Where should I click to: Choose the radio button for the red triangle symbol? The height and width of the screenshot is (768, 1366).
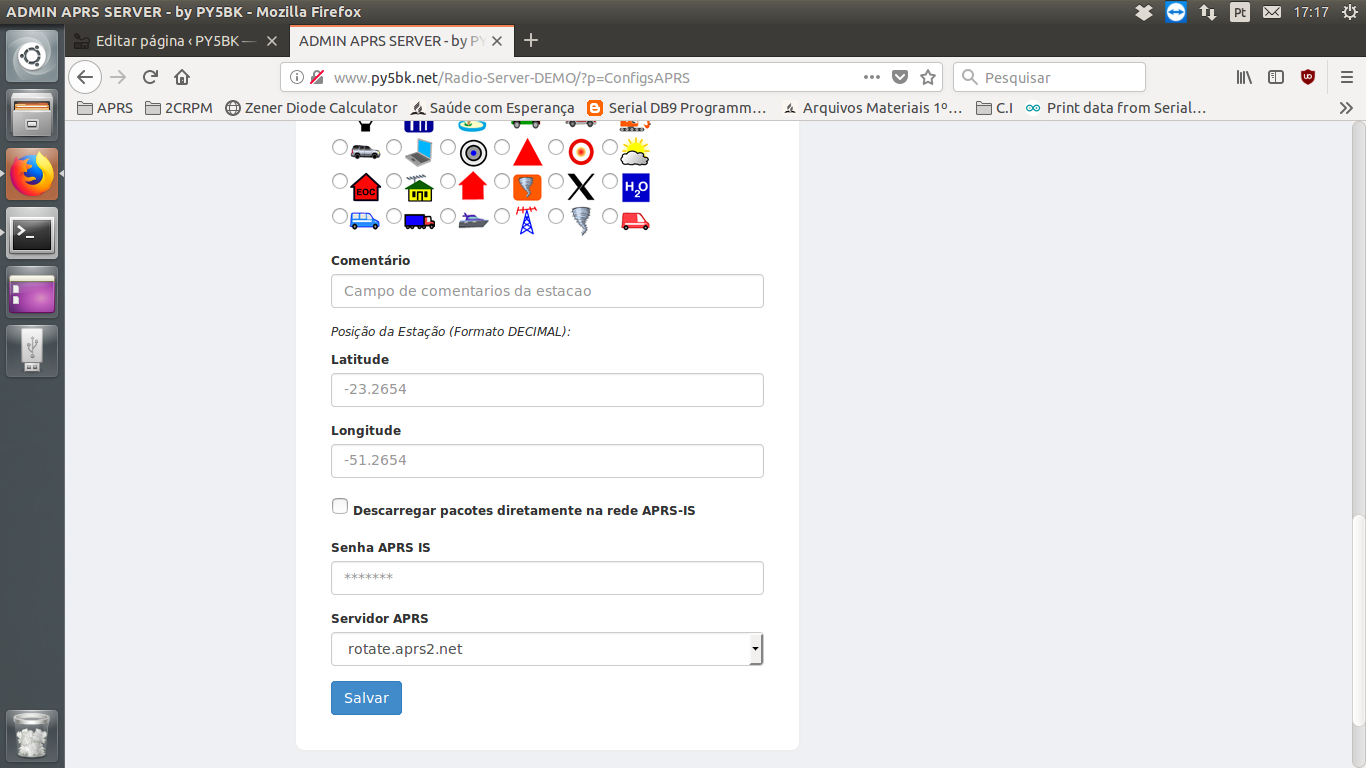[x=502, y=147]
